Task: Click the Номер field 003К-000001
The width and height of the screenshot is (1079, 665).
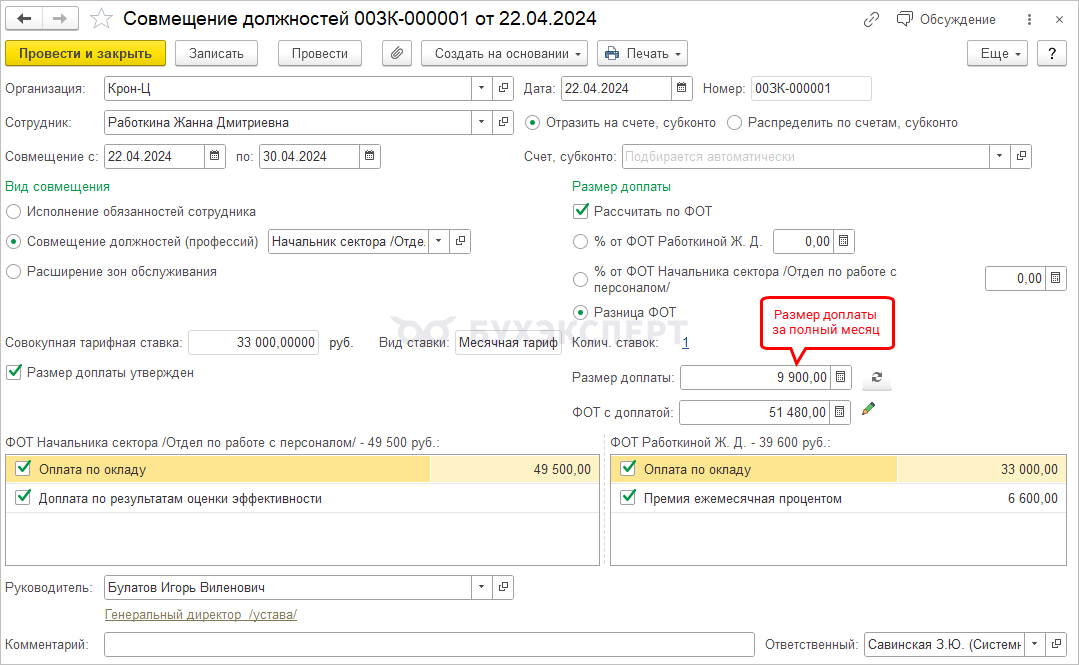Action: click(x=811, y=88)
